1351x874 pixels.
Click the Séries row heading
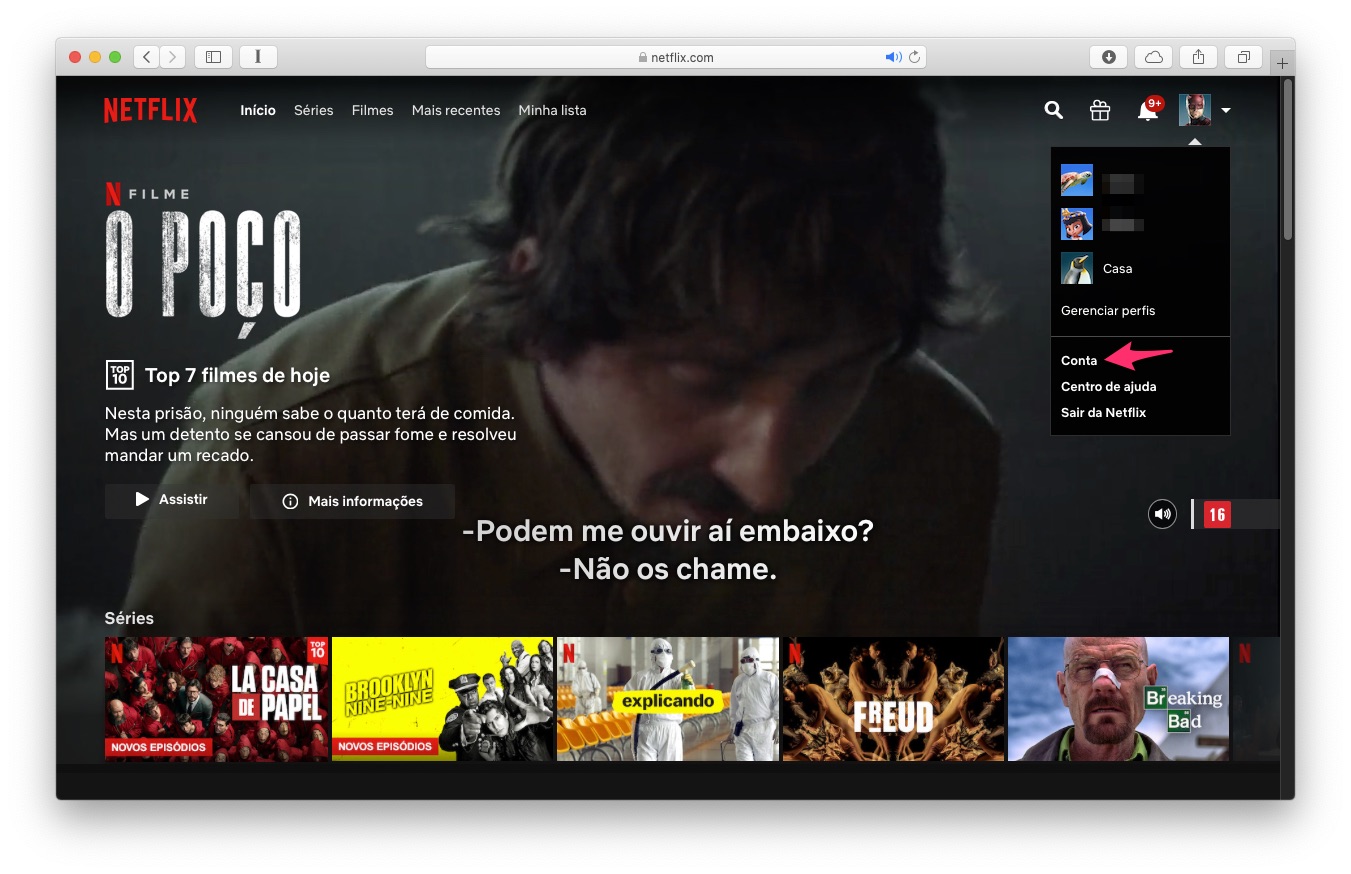click(x=129, y=618)
